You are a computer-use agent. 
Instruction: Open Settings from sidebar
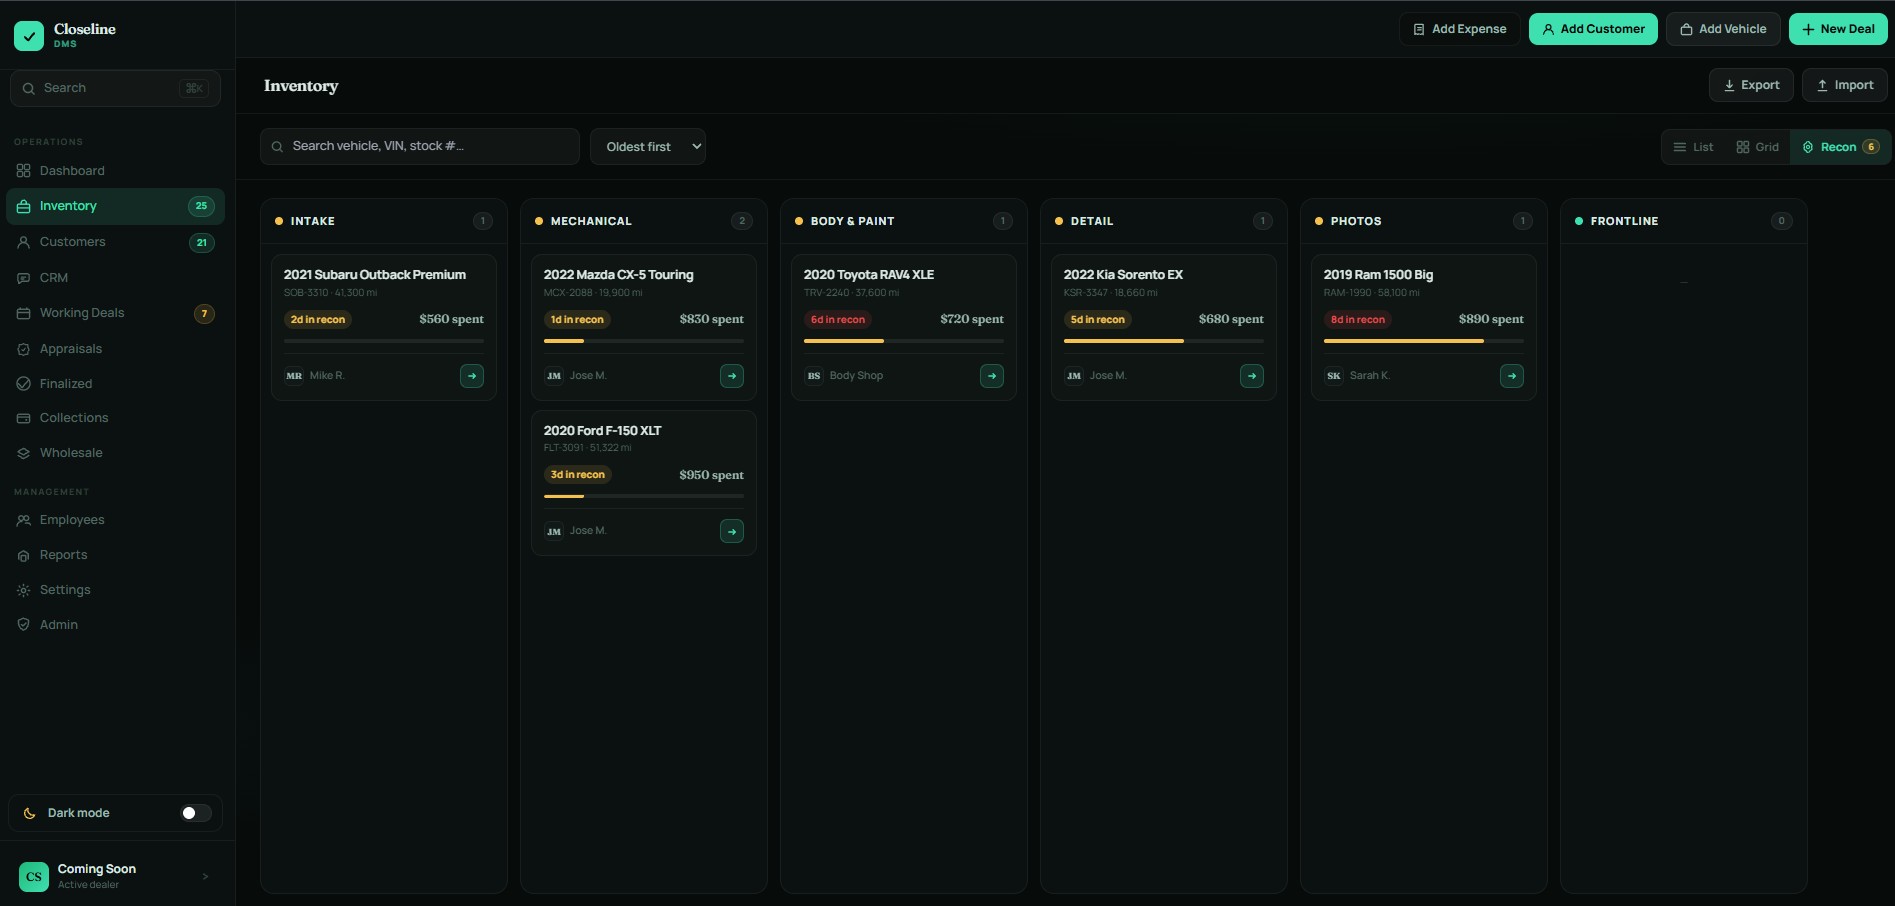[x=115, y=590]
